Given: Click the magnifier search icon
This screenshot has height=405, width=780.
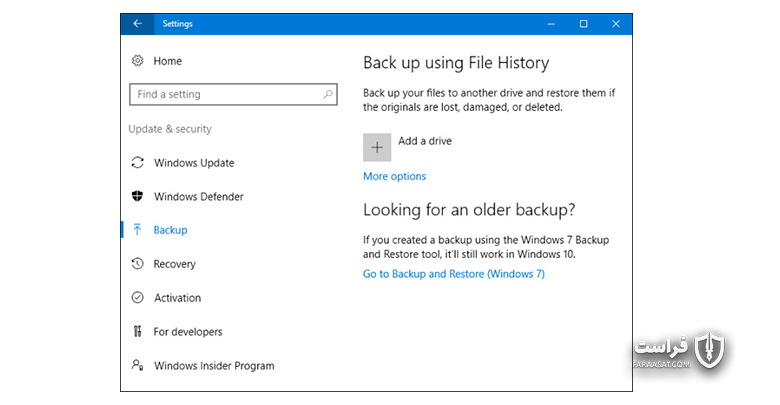Looking at the screenshot, I should 327,94.
